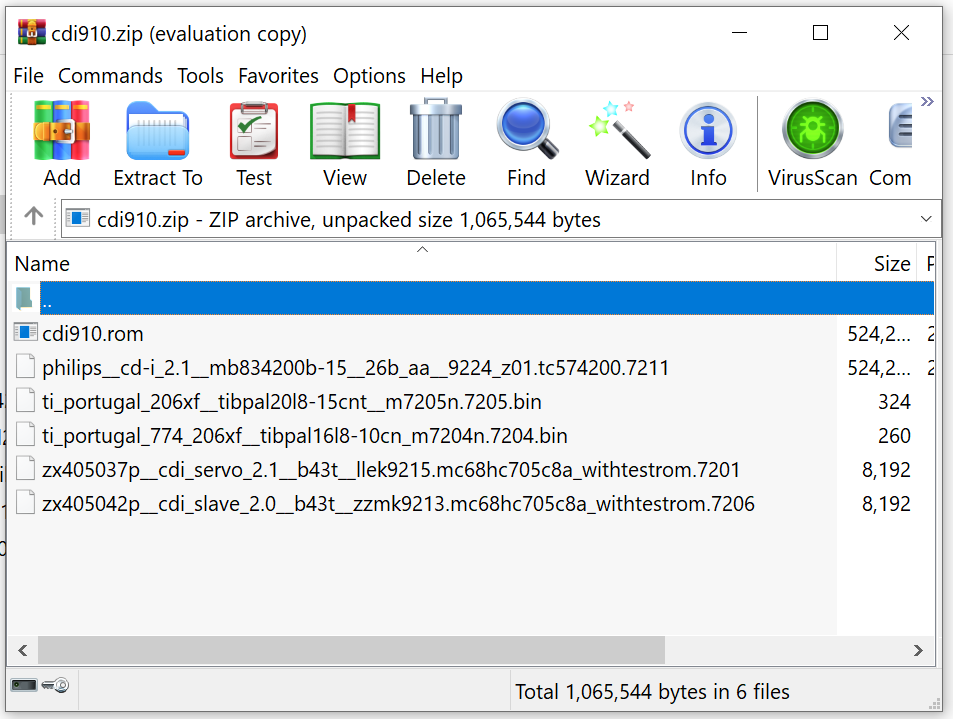This screenshot has width=953, height=719.
Task: Select zx405037p__cdi_servo_2.1 file name
Action: point(391,470)
